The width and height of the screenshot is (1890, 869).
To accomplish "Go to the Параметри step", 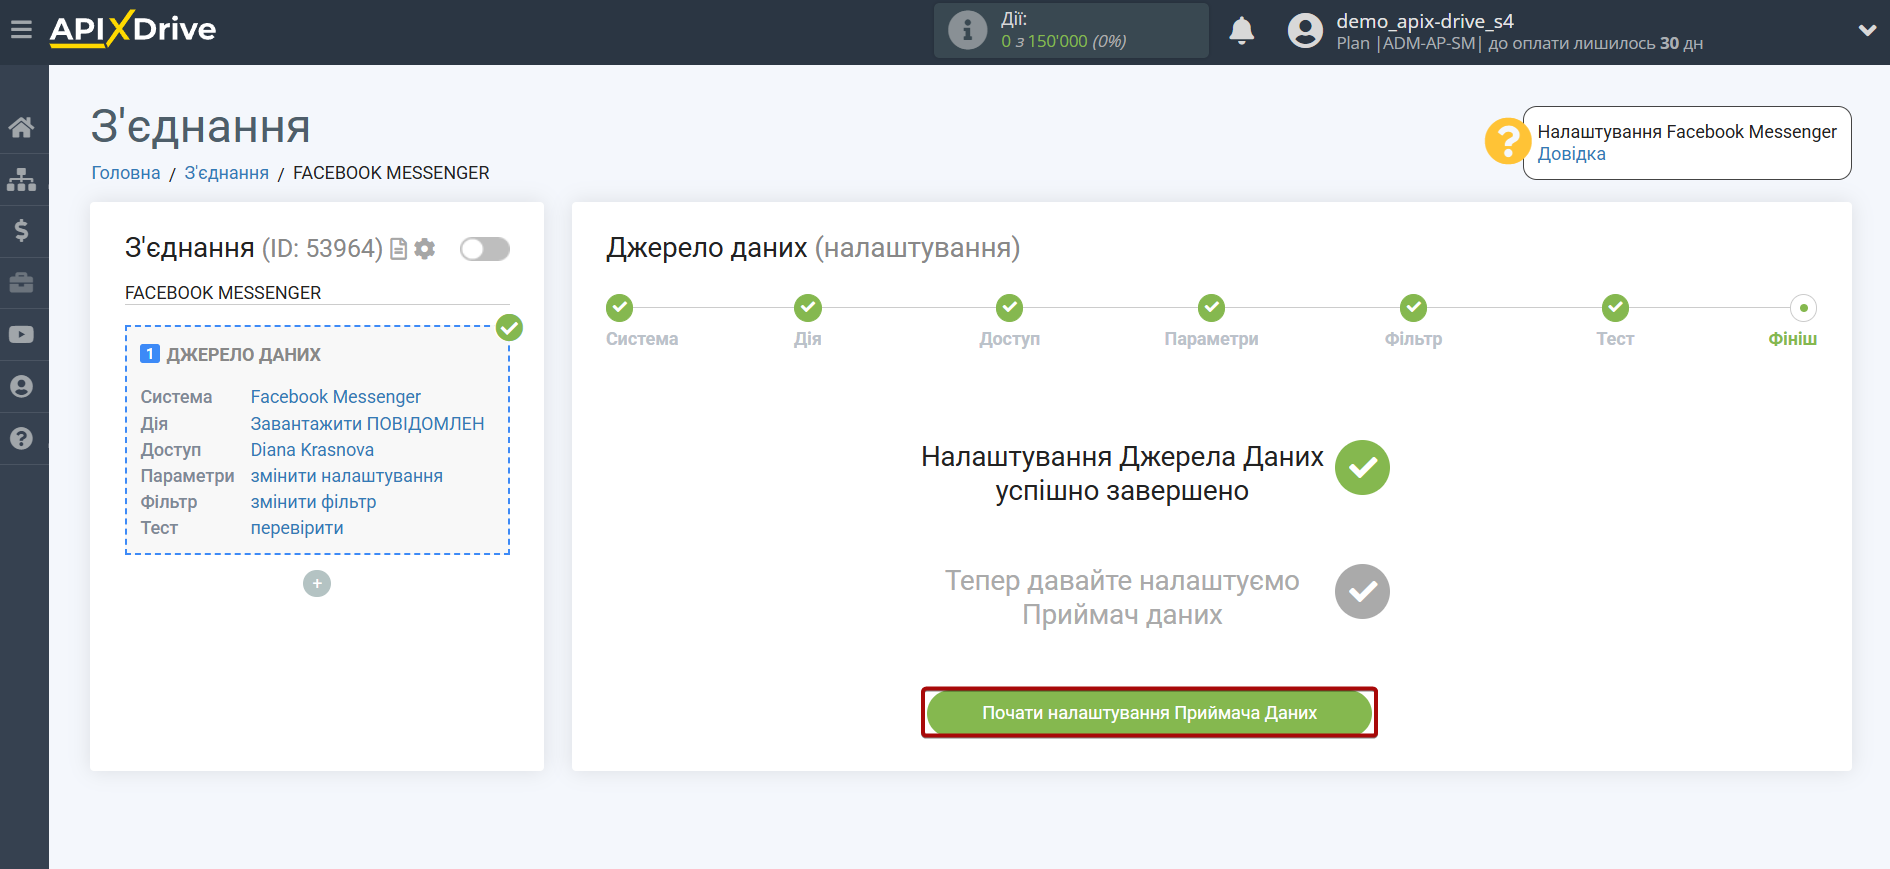I will pos(1212,308).
